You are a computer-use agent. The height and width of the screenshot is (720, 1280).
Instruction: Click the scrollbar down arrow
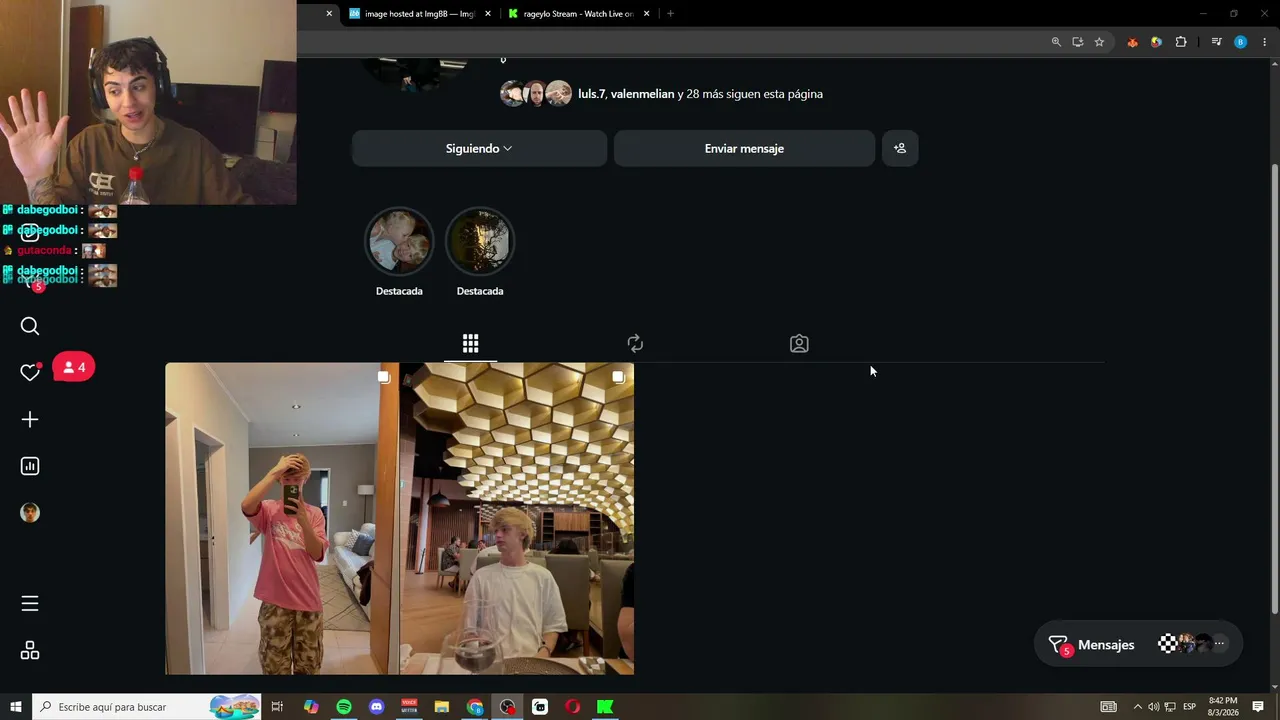pos(1274,686)
